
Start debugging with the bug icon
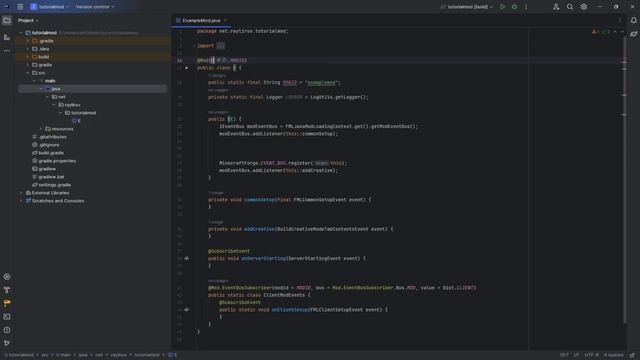514,7
